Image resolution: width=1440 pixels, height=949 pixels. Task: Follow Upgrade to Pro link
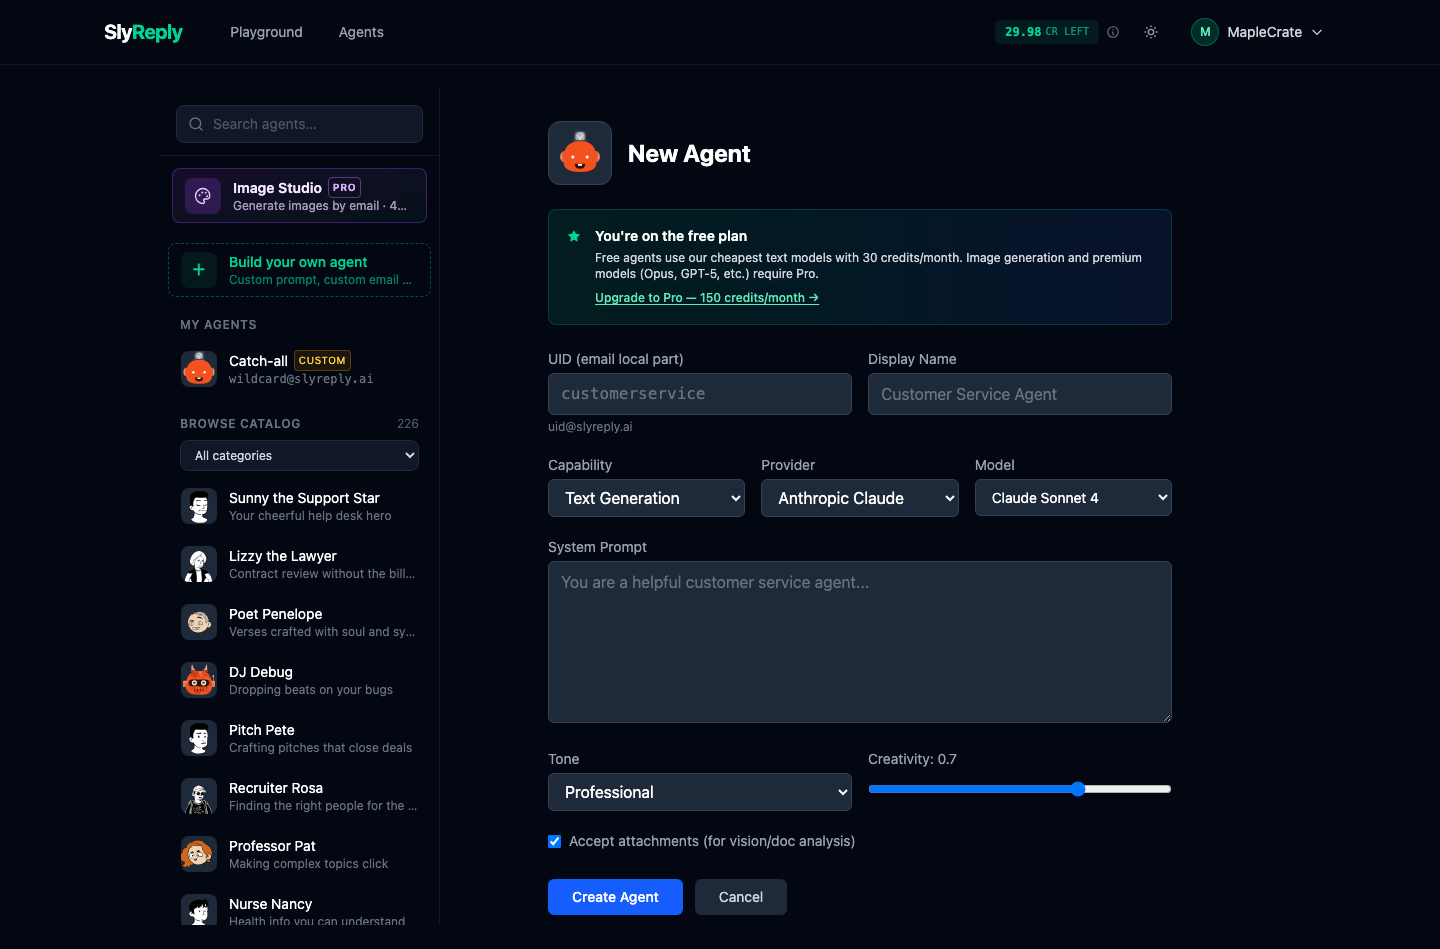coord(707,298)
